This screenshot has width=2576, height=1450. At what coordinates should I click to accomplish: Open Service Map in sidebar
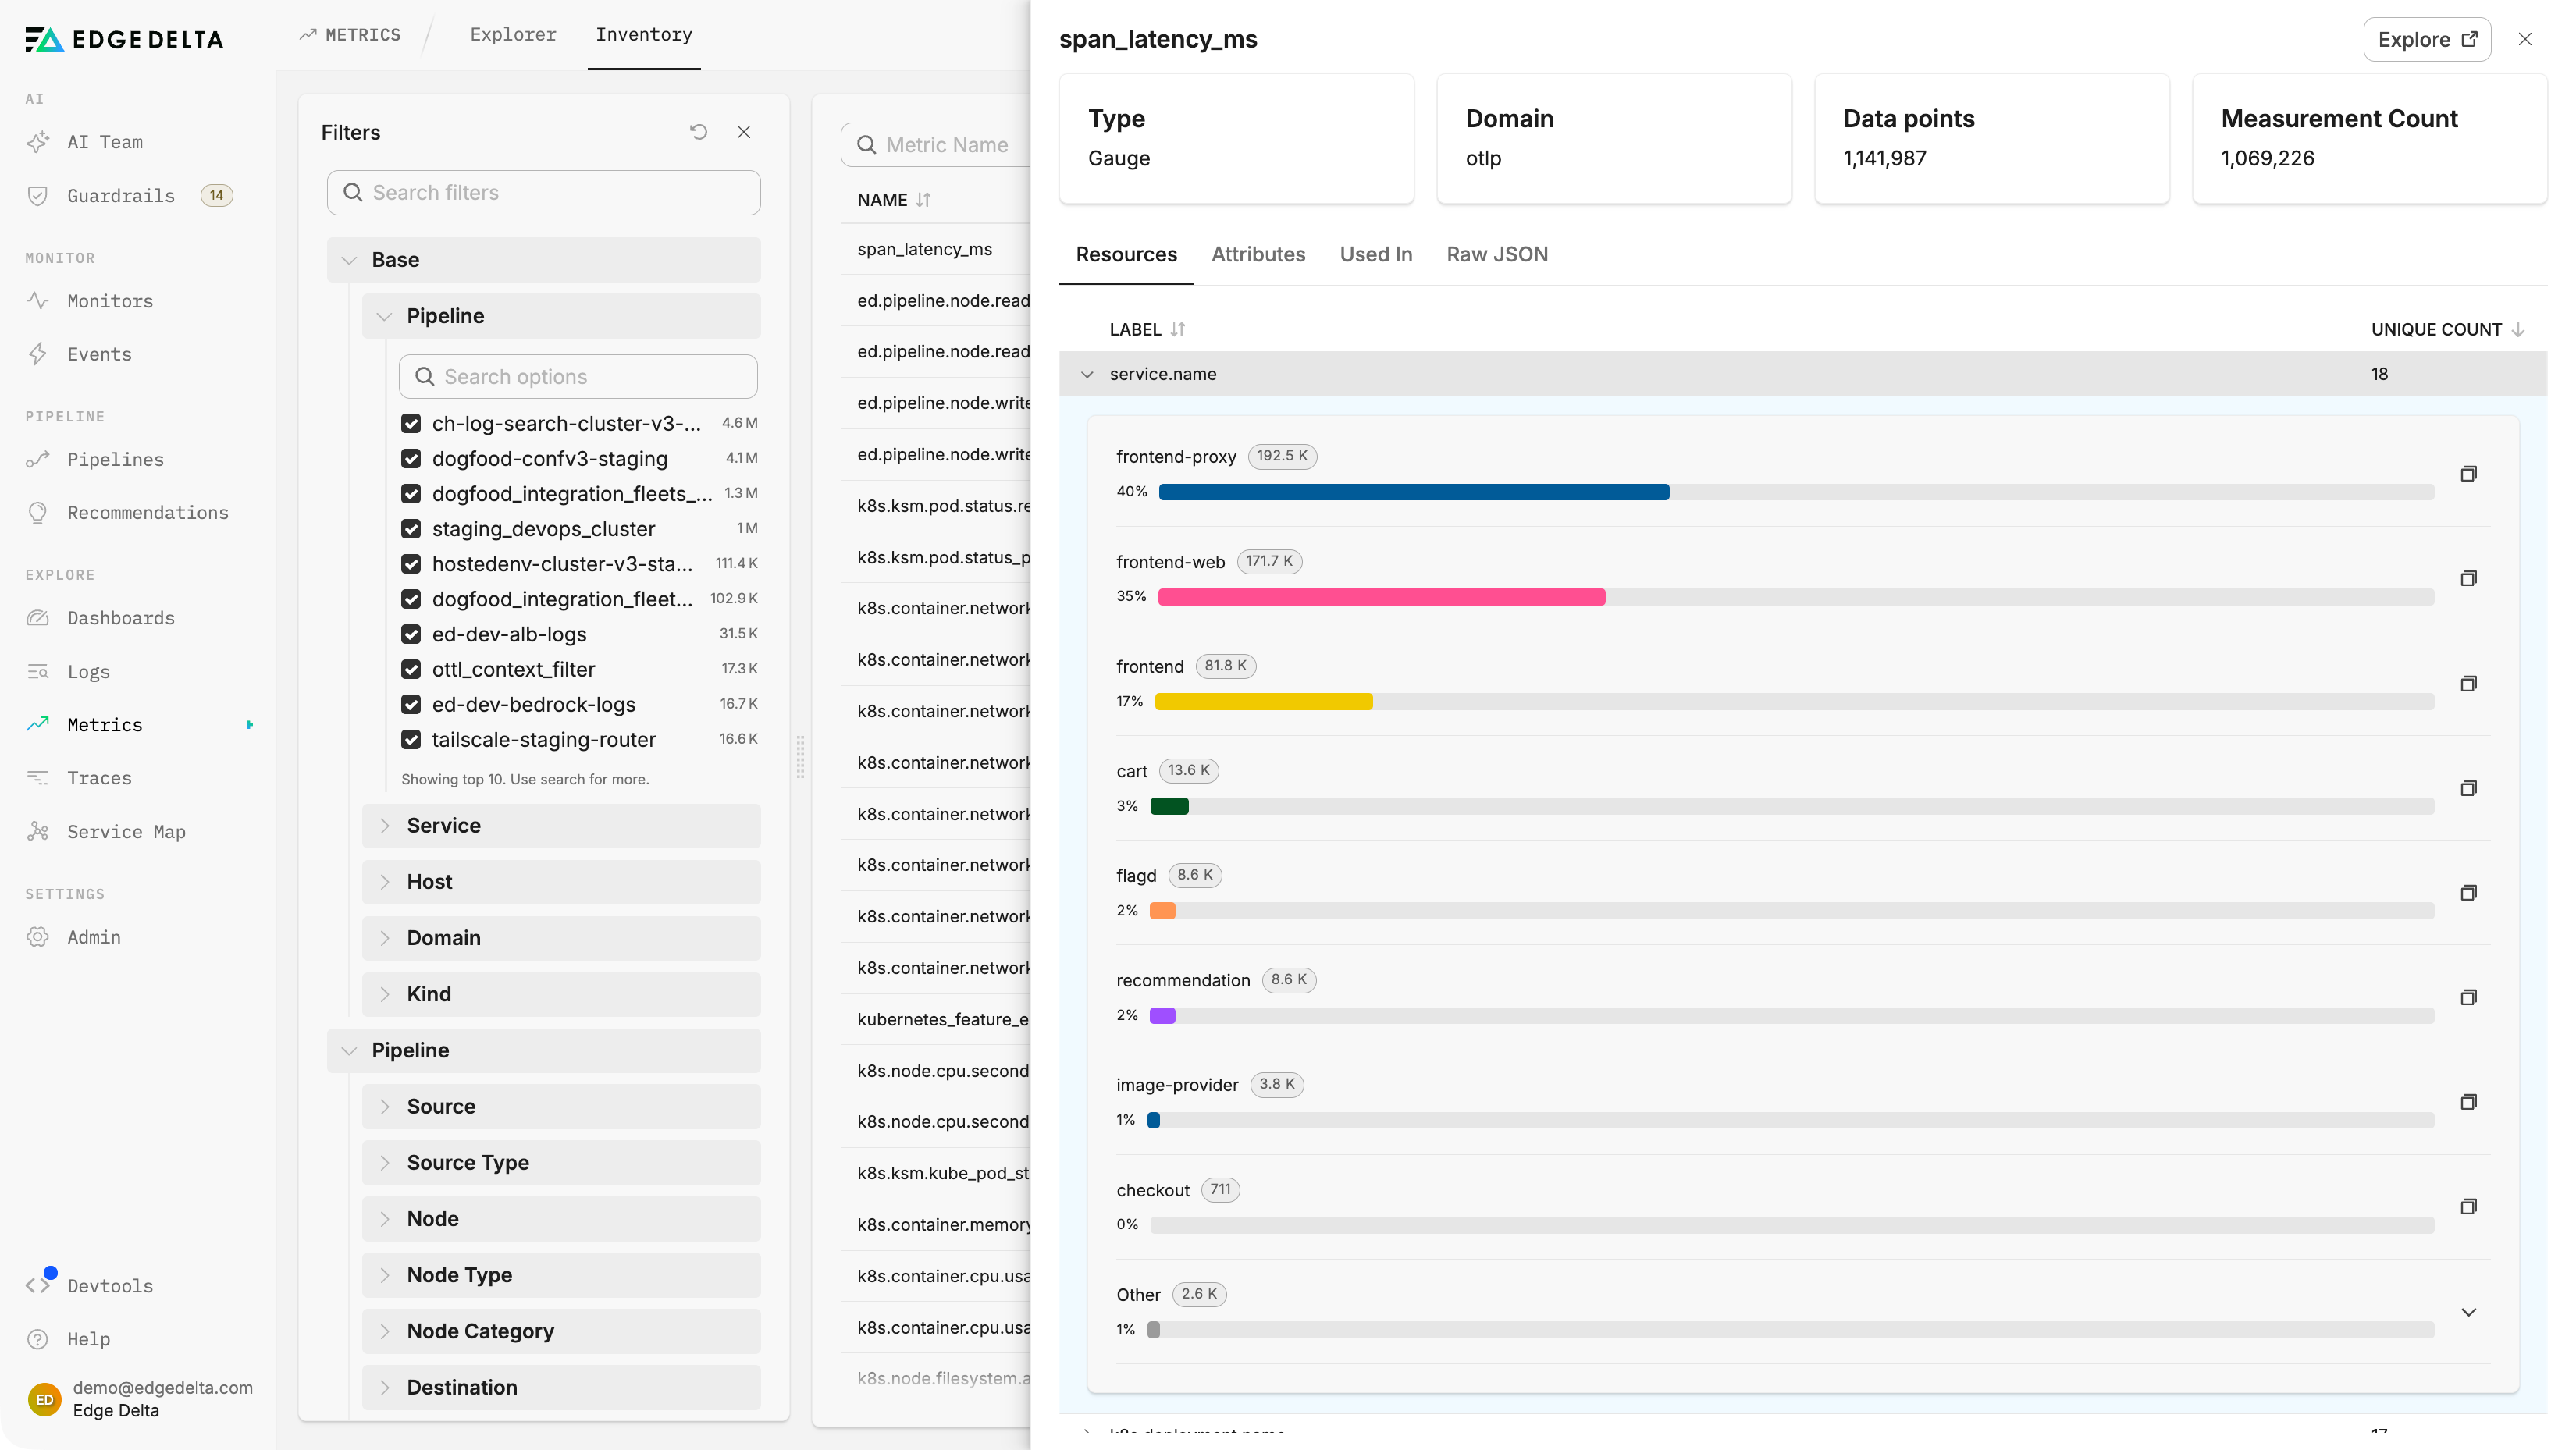126,832
